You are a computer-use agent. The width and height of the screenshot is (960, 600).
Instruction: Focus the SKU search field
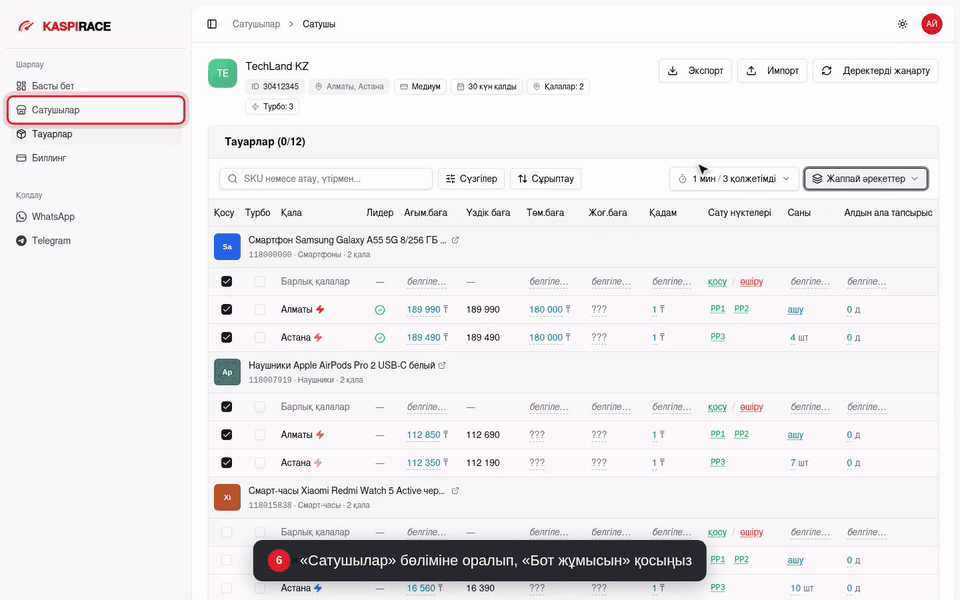pyautogui.click(x=326, y=179)
